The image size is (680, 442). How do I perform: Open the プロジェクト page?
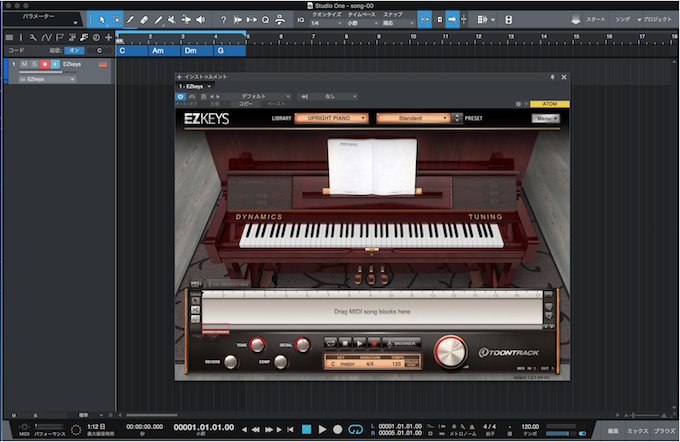click(x=657, y=20)
